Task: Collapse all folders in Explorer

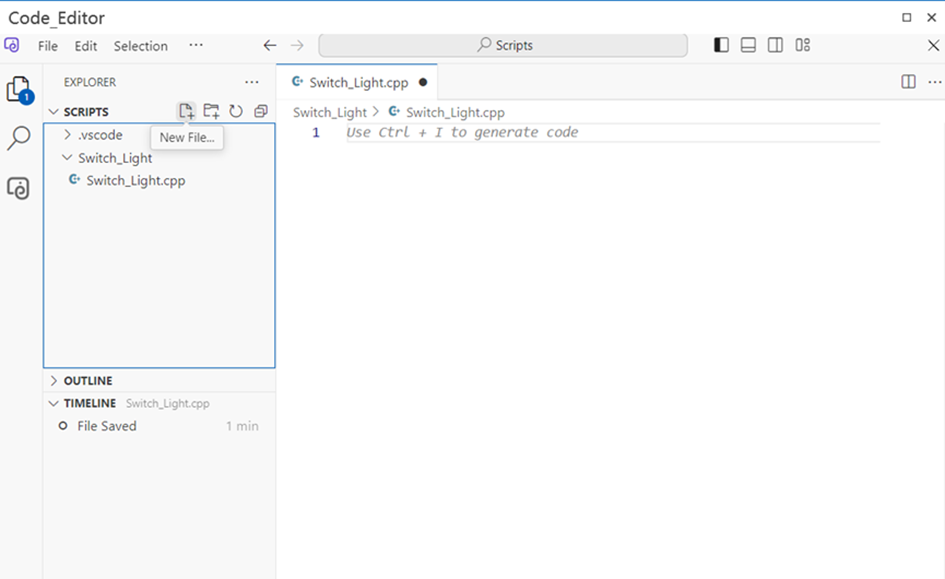Action: 261,111
